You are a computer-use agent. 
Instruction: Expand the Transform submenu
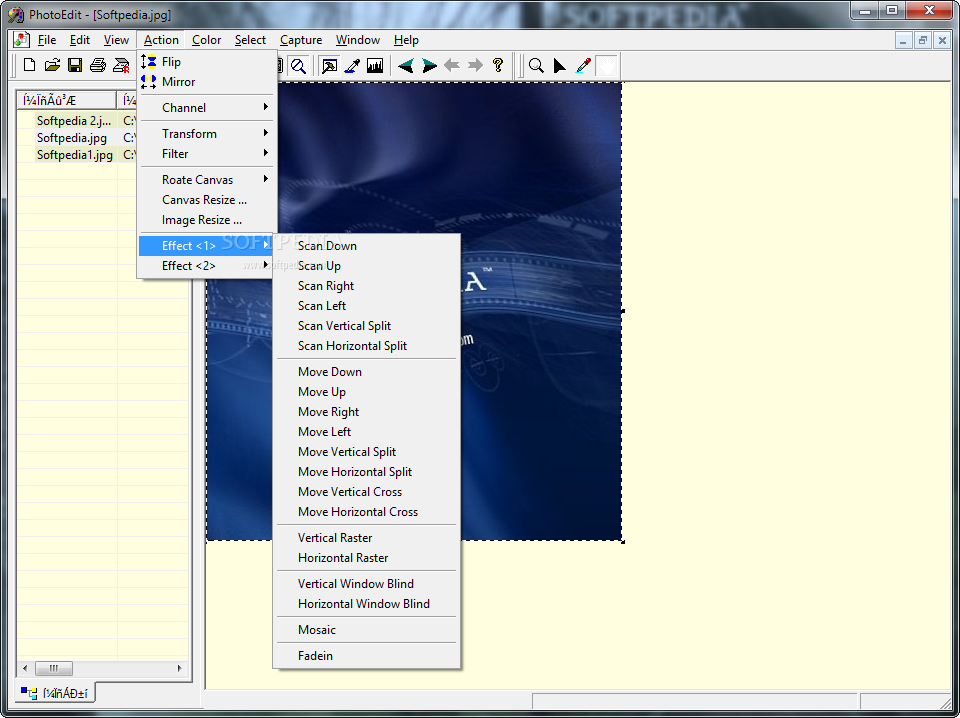(x=206, y=133)
